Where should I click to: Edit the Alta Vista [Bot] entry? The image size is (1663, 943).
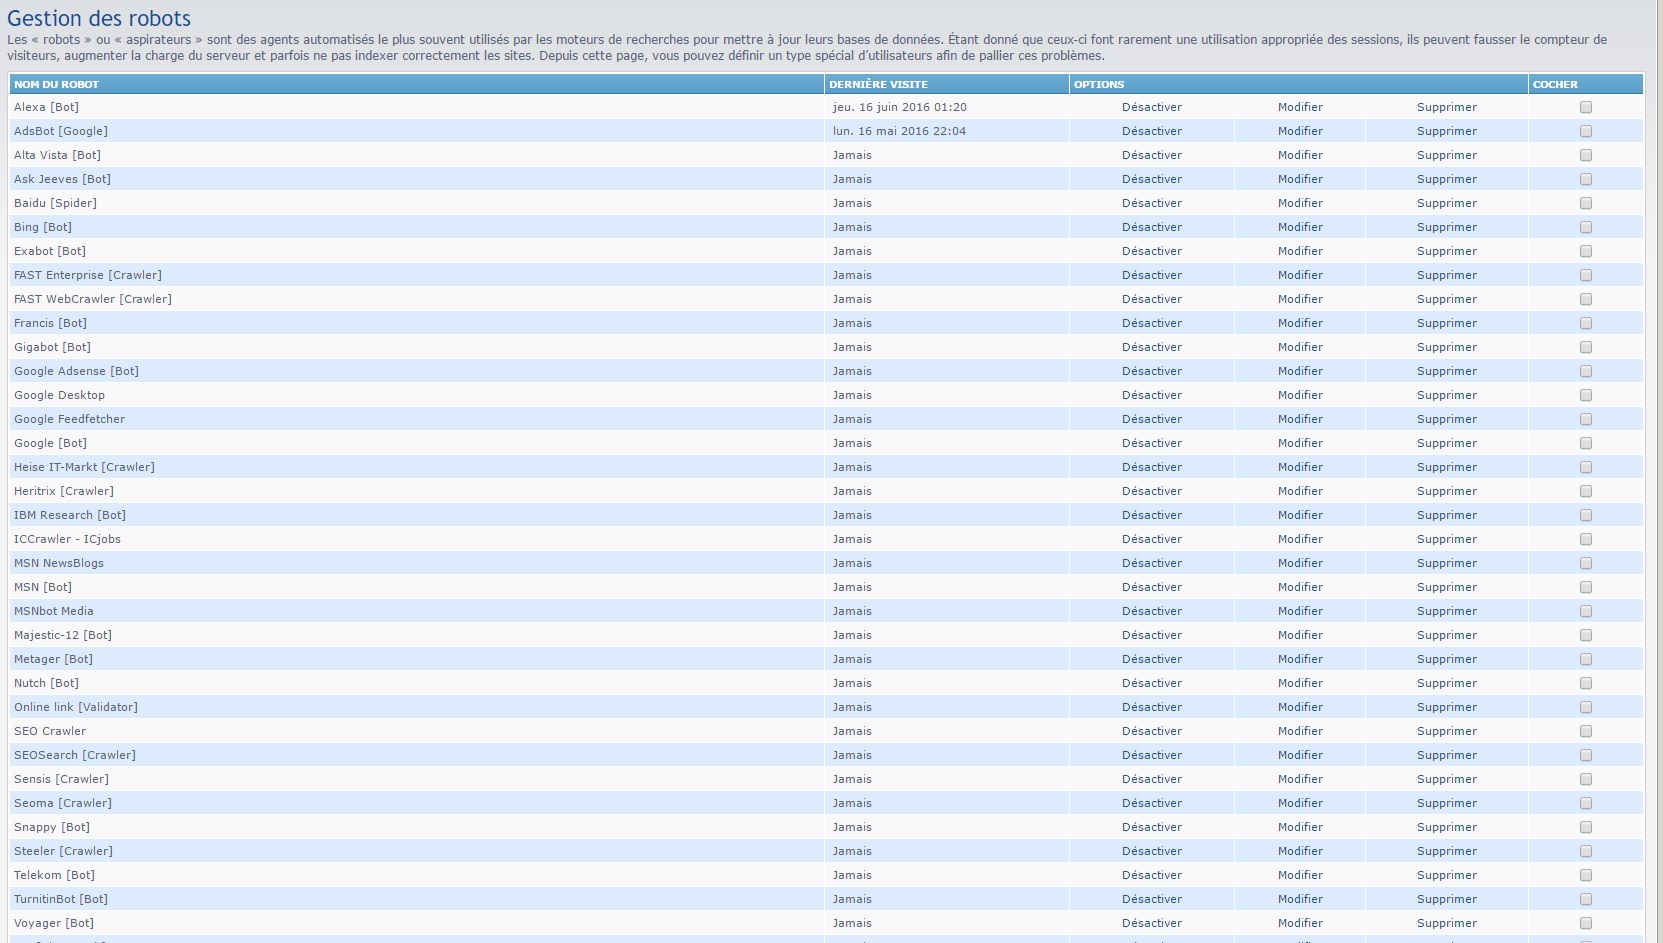(x=1300, y=155)
